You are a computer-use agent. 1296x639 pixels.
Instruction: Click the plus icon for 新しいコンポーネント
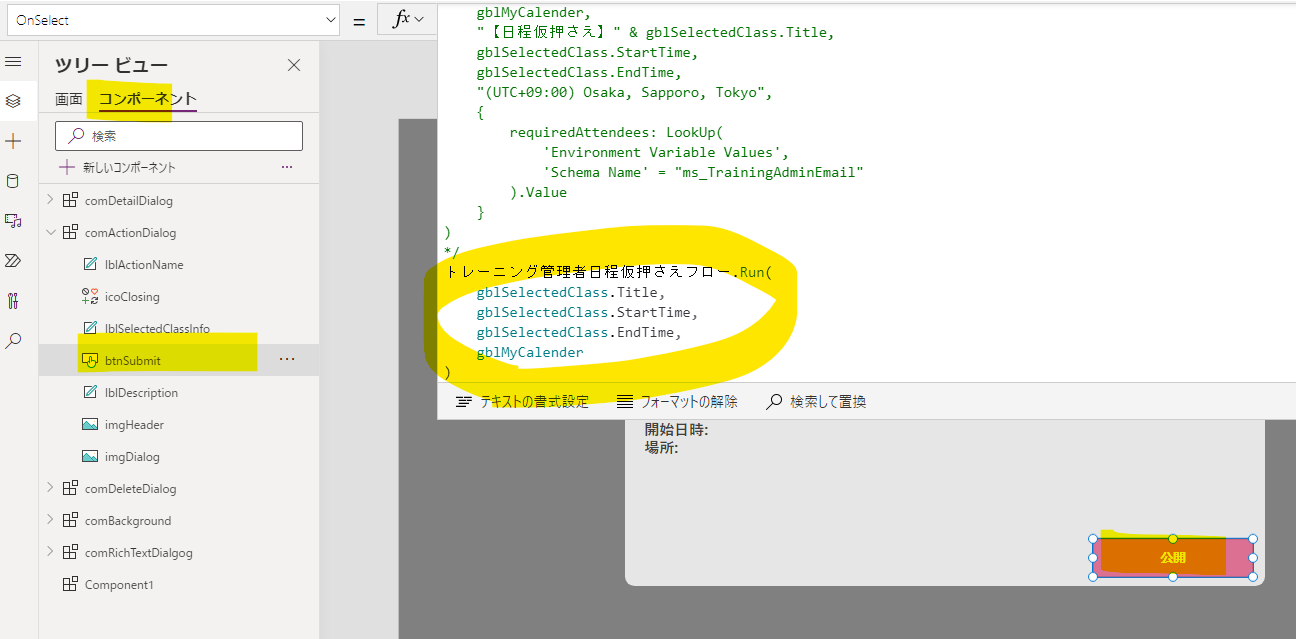(67, 167)
